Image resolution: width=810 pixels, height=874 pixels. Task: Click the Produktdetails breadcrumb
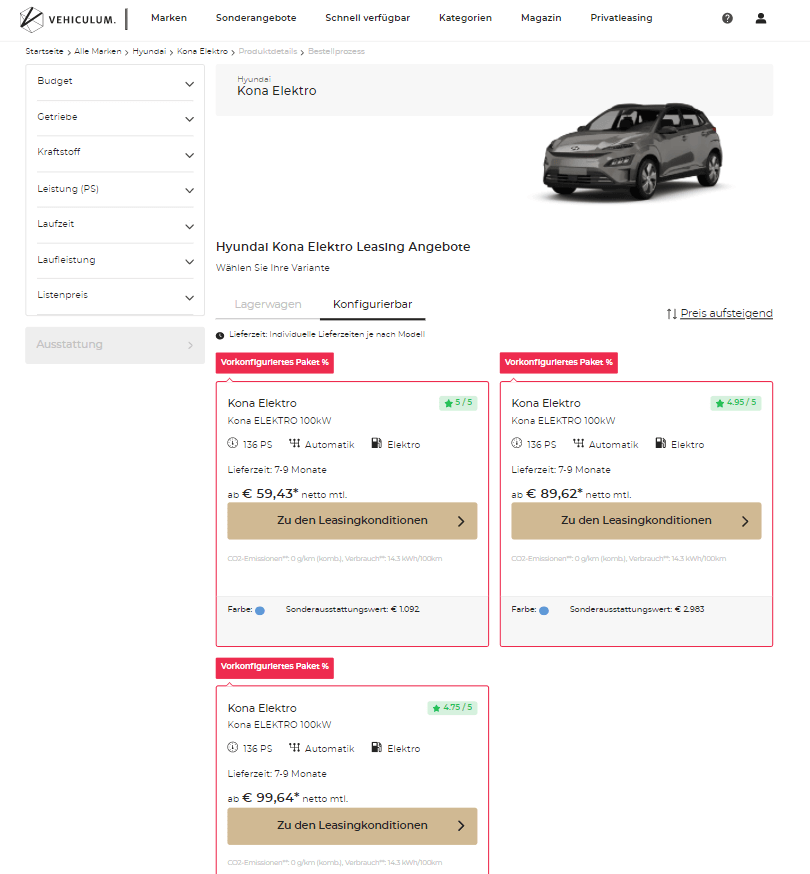pyautogui.click(x=268, y=51)
